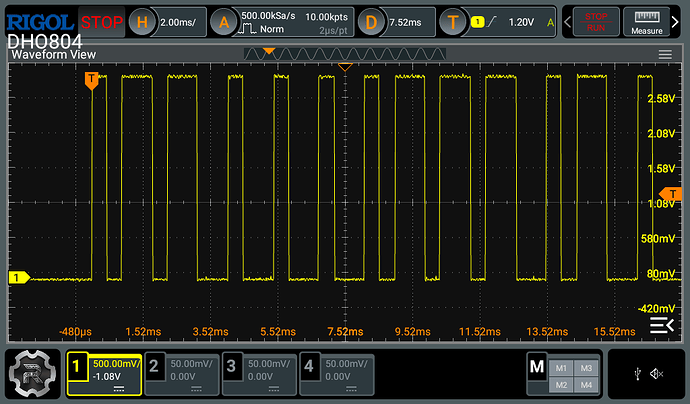This screenshot has height=404, width=690.
Task: Click the Waveform View title
Action: (x=54, y=55)
